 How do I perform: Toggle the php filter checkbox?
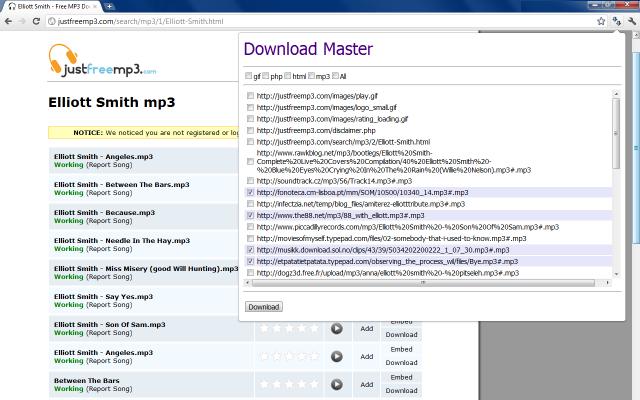coord(266,76)
